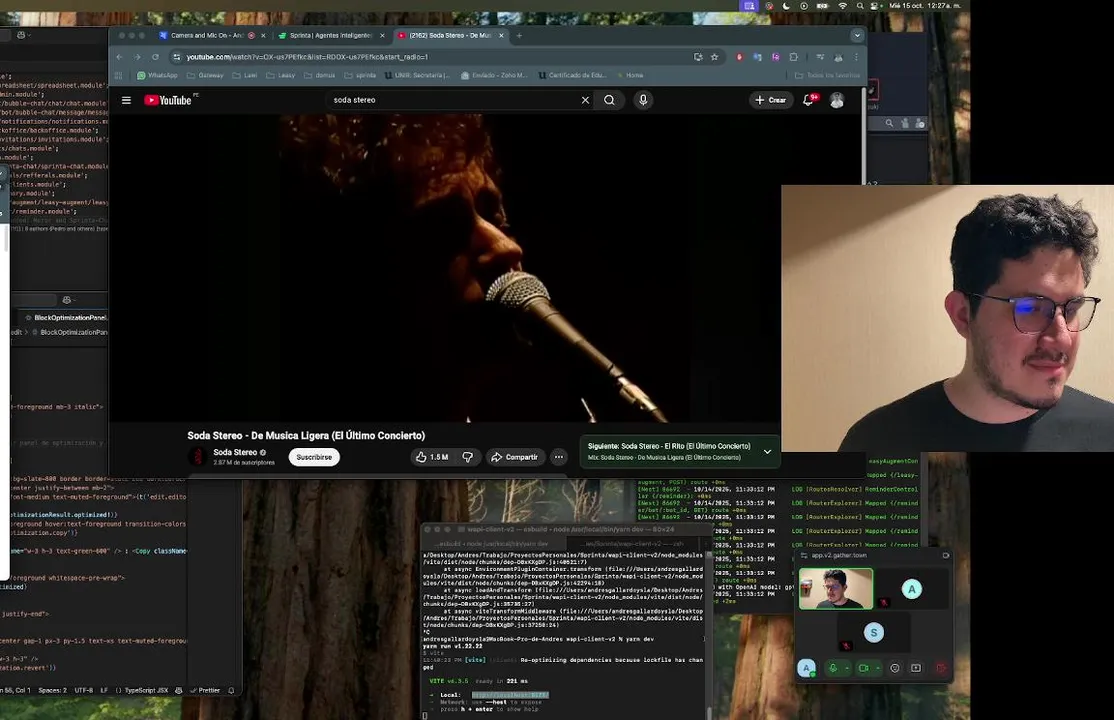The width and height of the screenshot is (1114, 720).
Task: Open the Gateway bookmarks folder
Action: coord(205,75)
